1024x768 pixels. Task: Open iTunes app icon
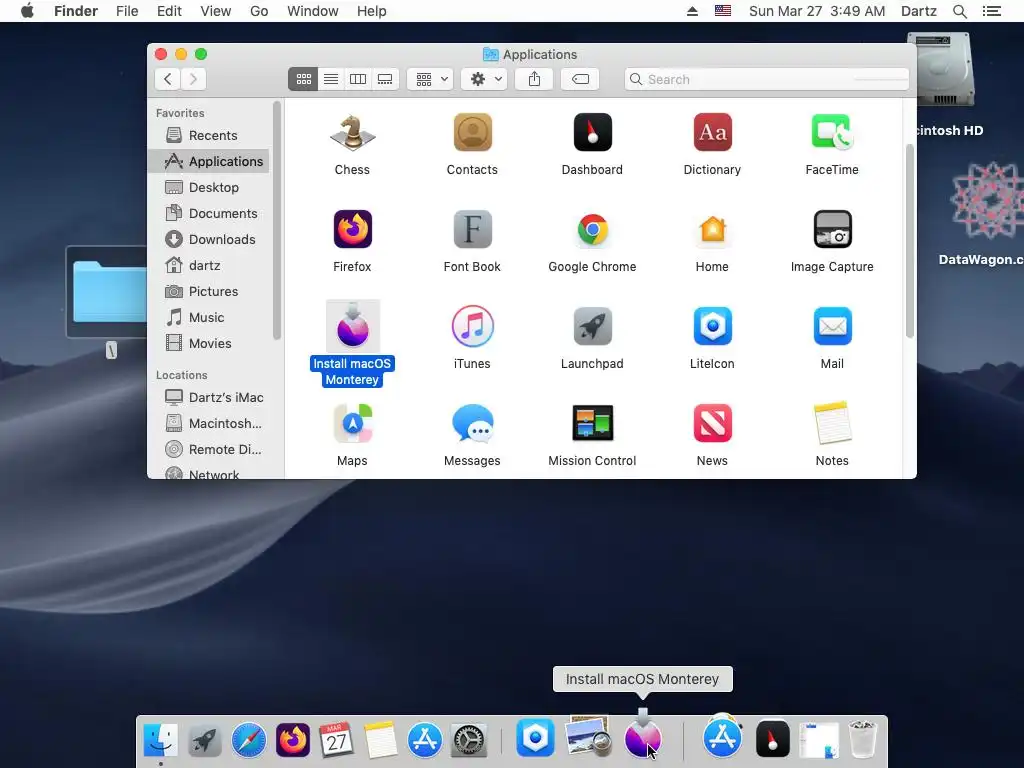(472, 326)
